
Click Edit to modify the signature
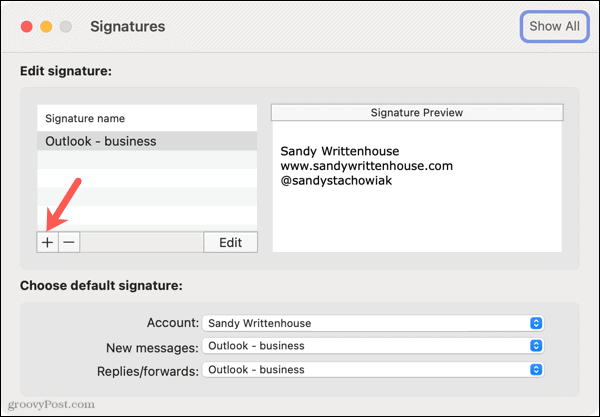click(x=230, y=242)
